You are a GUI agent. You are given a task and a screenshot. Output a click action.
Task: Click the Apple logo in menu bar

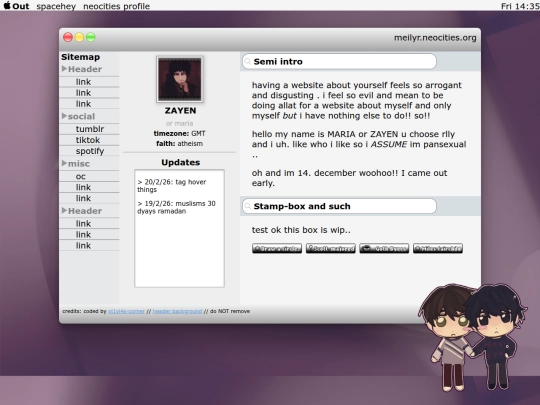[x=7, y=6]
